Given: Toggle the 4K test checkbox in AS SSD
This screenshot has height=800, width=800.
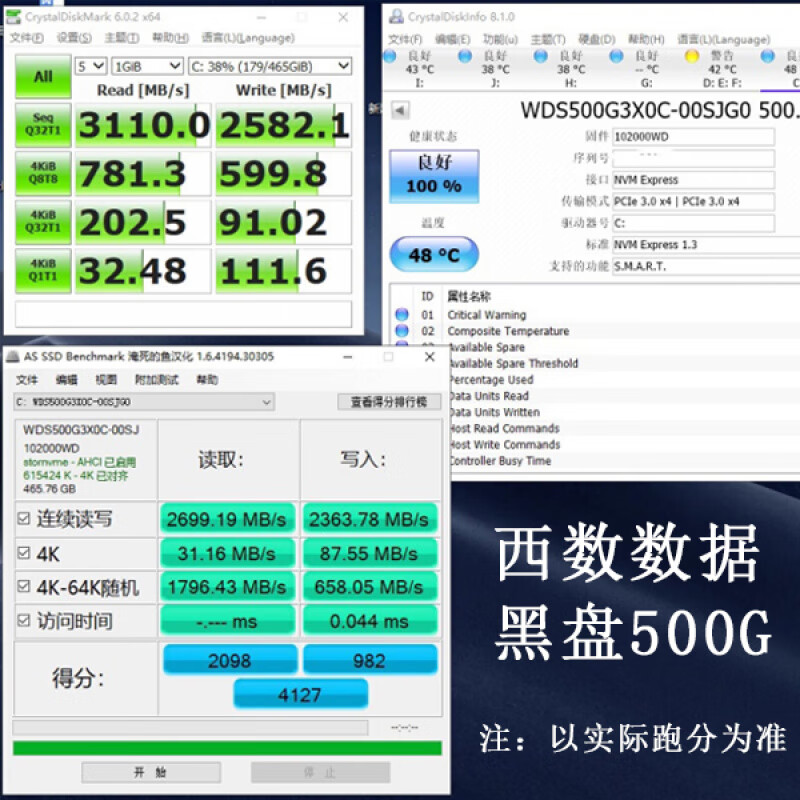Looking at the screenshot, I should tap(24, 553).
